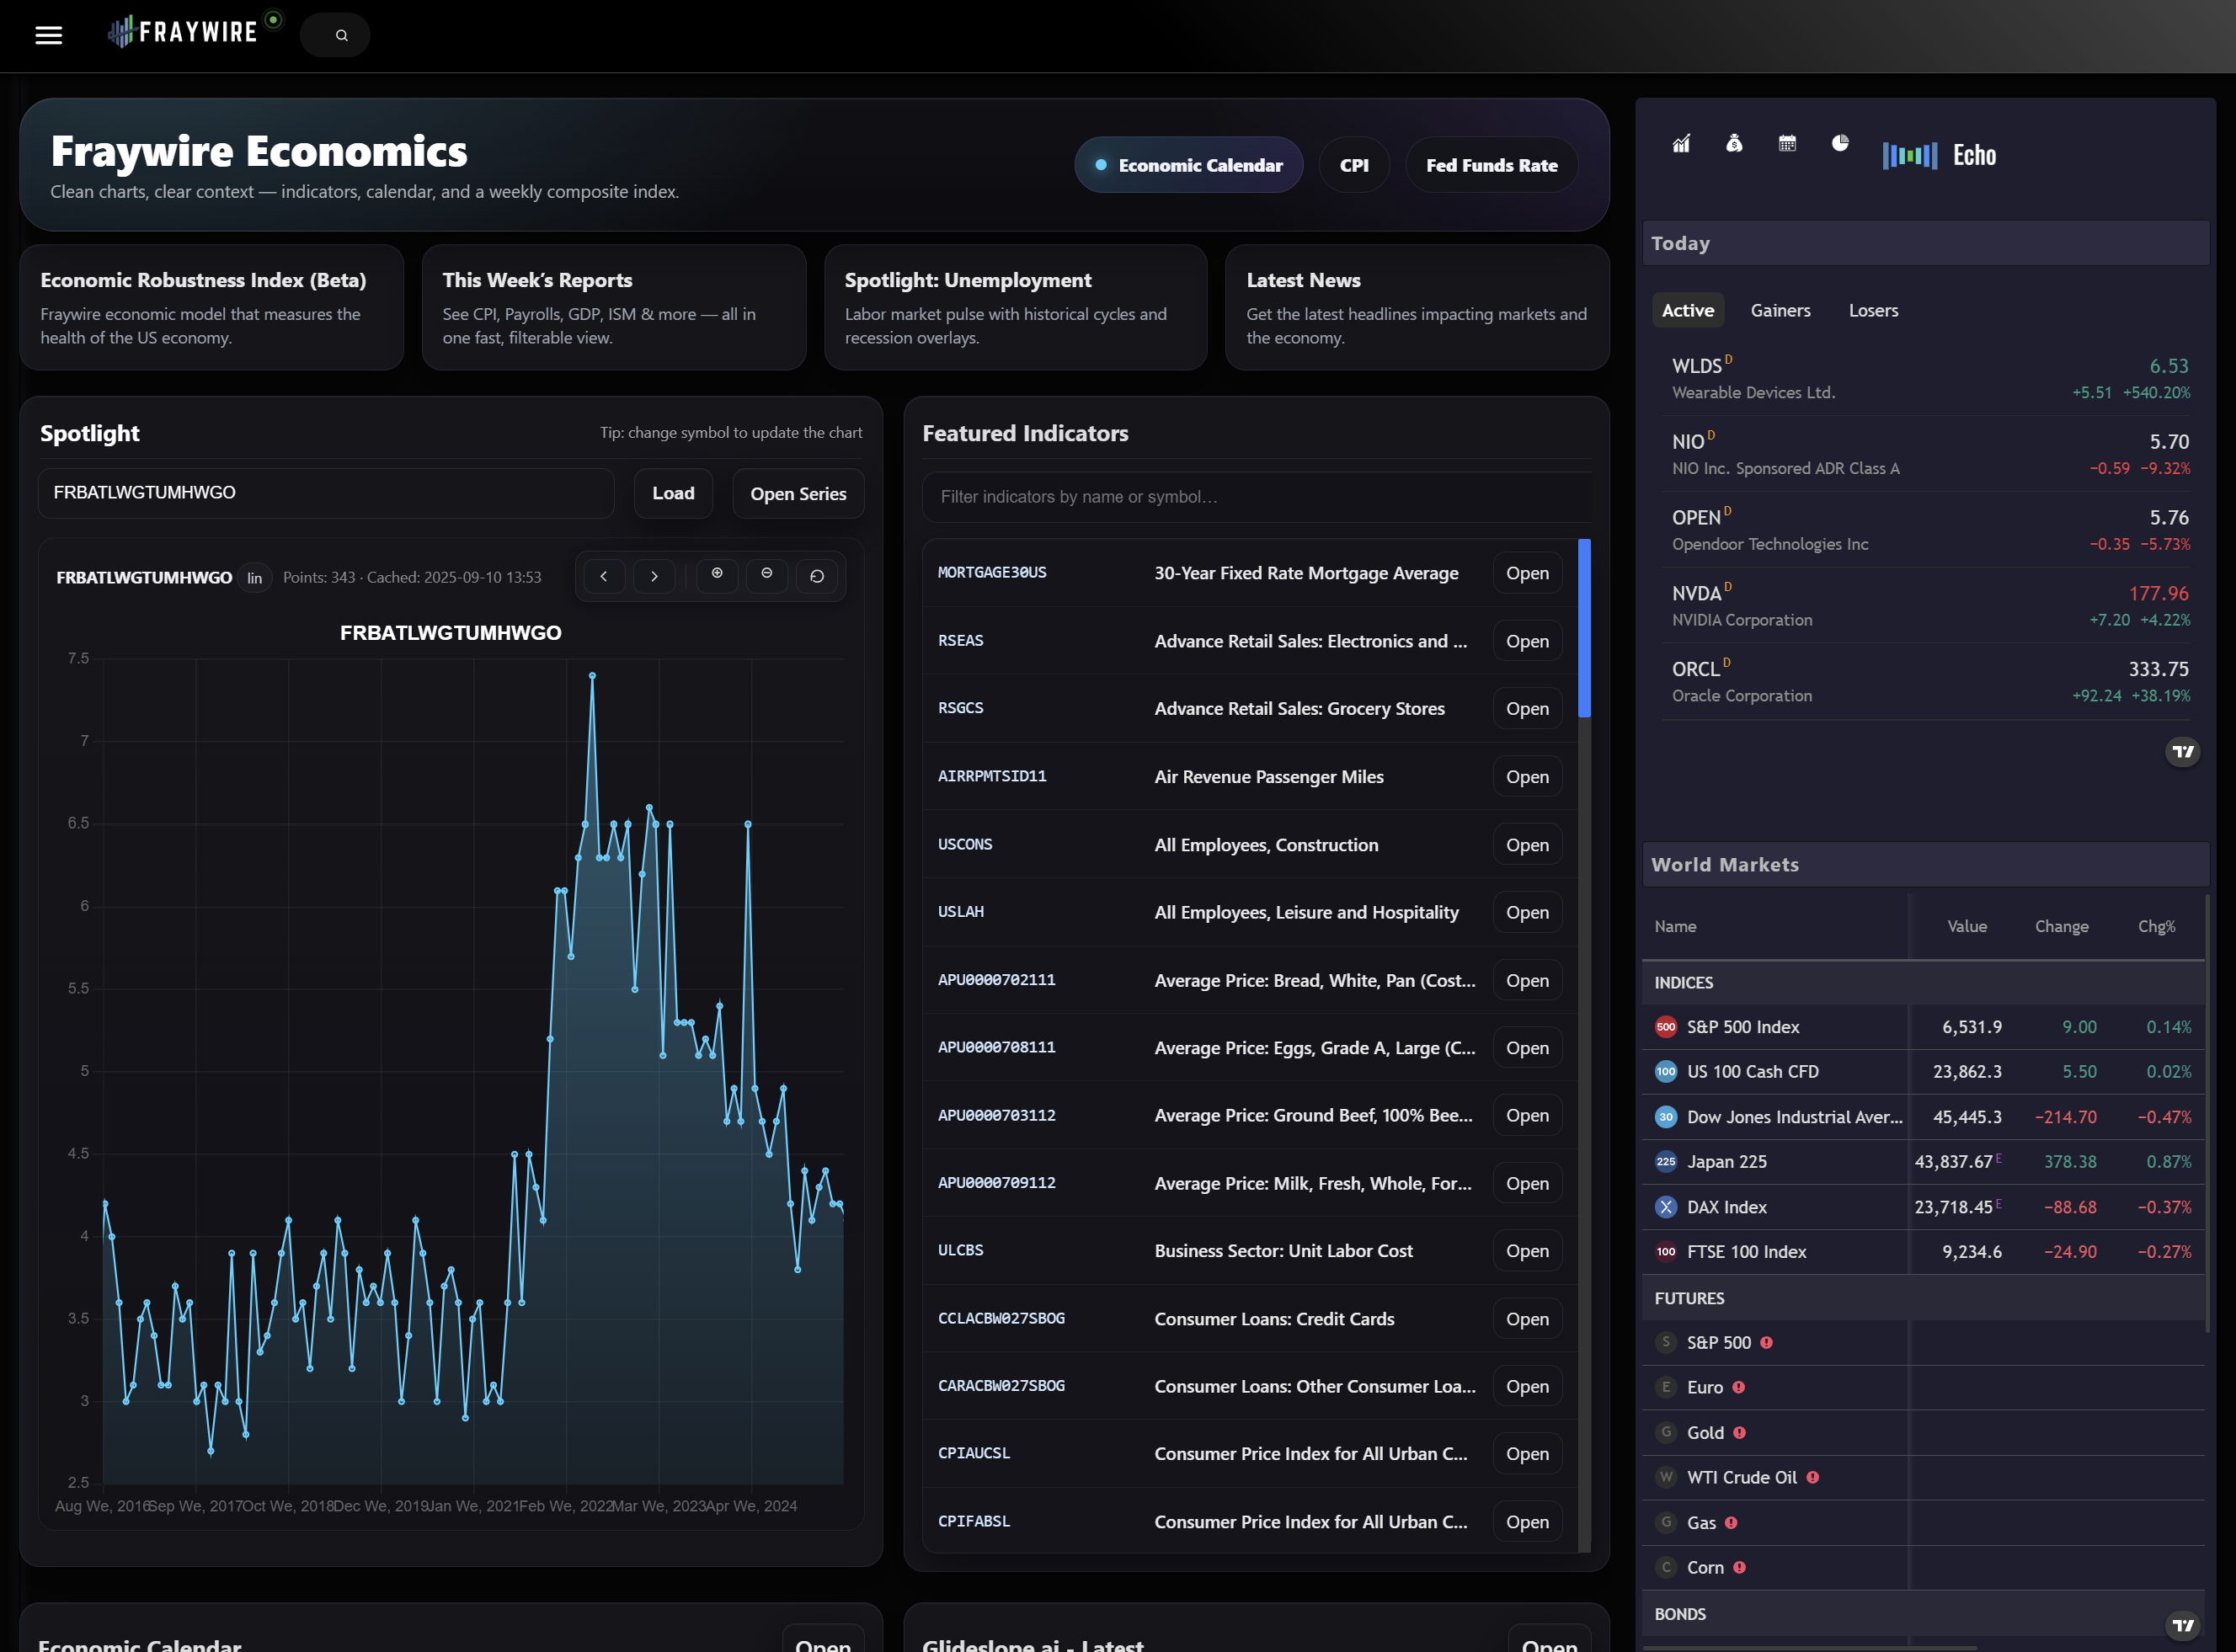
Task: Open the growth chart icon in sidebar
Action: click(1681, 144)
